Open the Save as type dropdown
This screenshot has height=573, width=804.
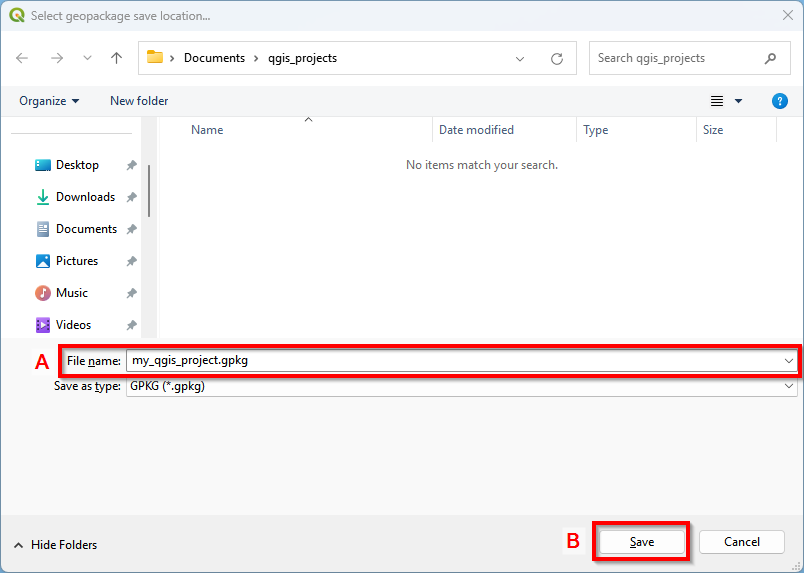coord(789,387)
